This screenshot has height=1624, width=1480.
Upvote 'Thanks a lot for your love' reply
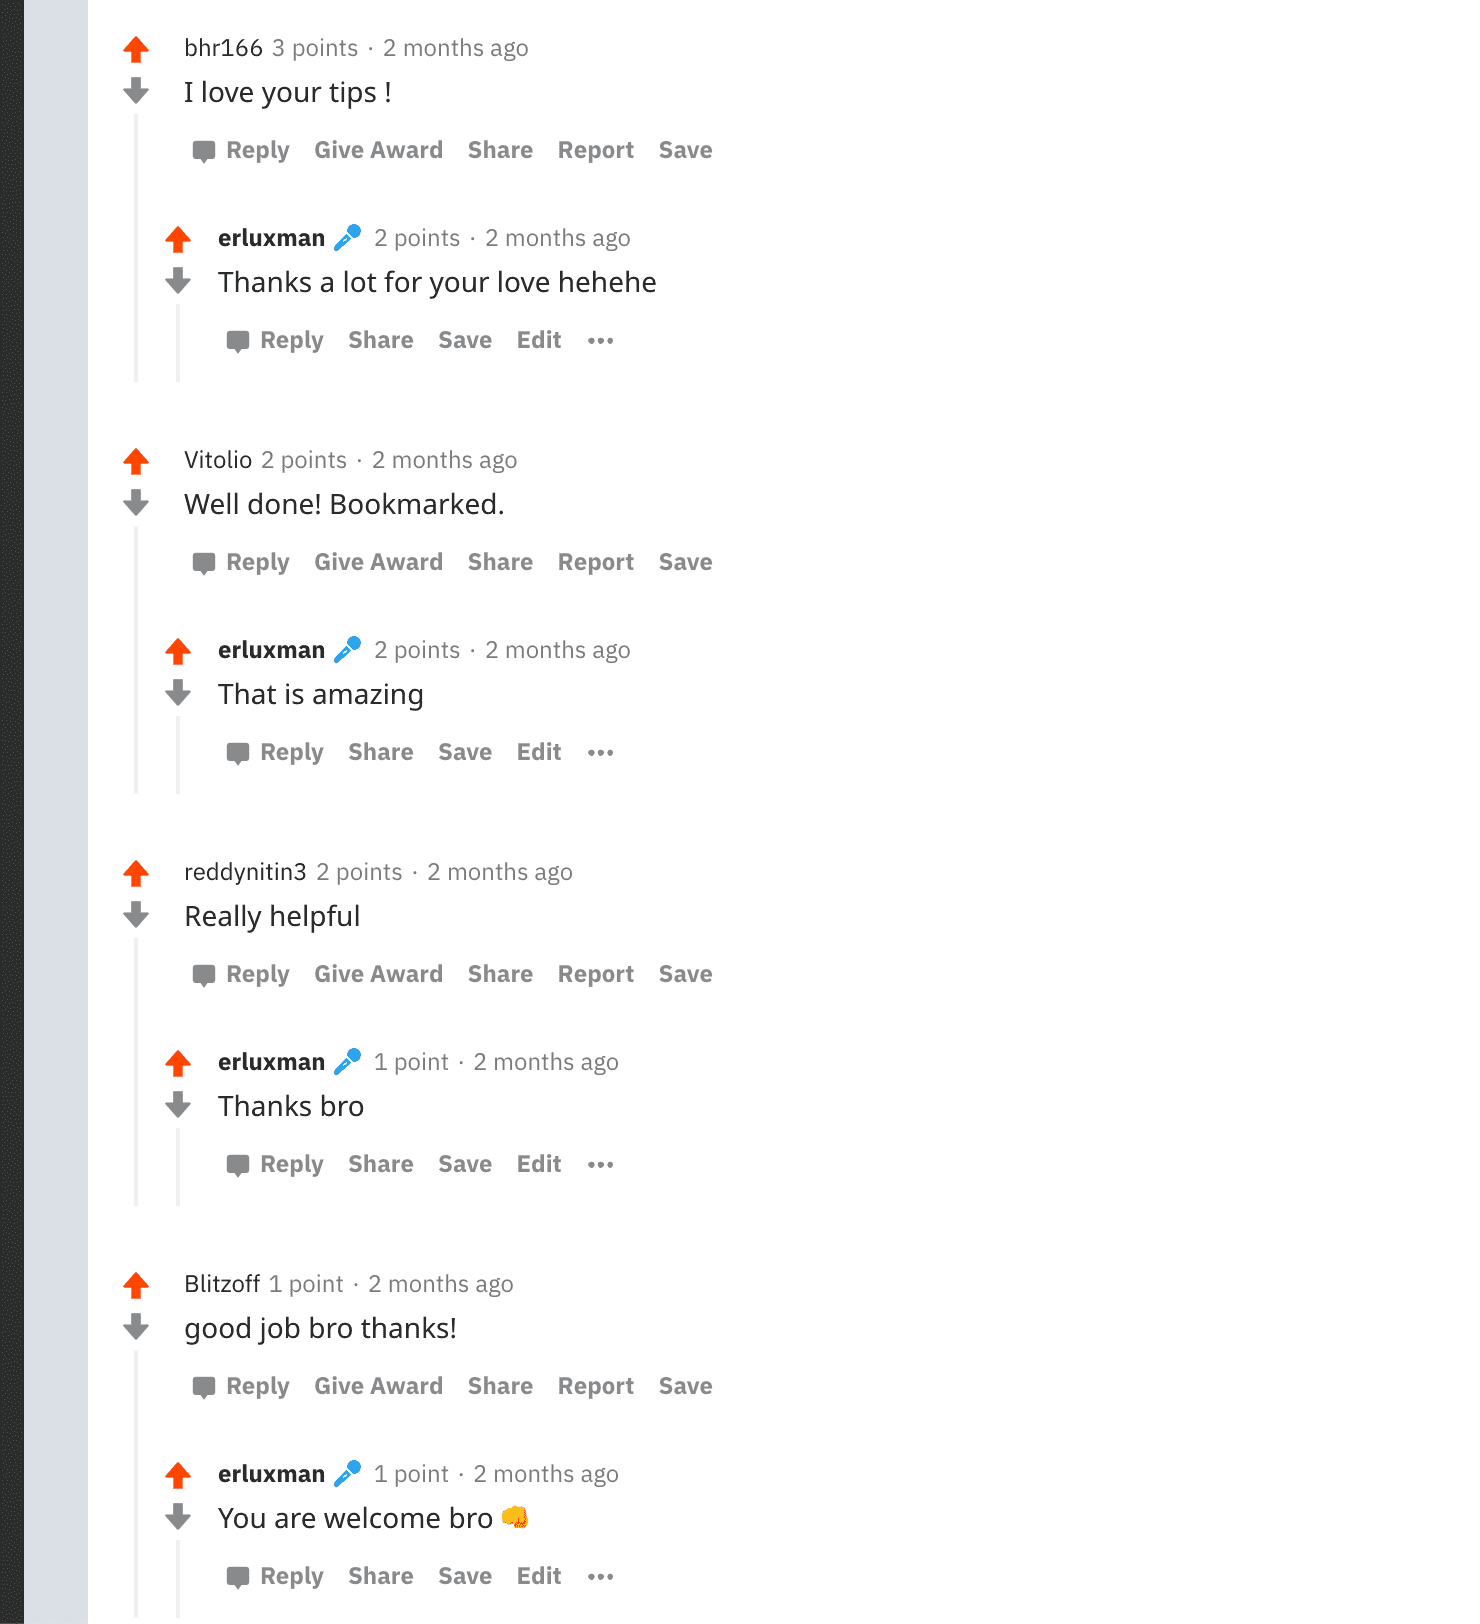tap(178, 239)
